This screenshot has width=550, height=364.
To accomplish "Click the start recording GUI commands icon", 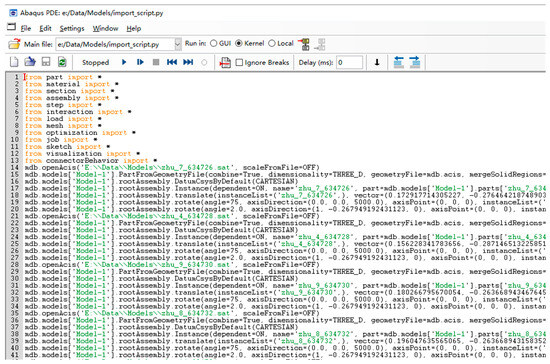I will pyautogui.click(x=304, y=44).
